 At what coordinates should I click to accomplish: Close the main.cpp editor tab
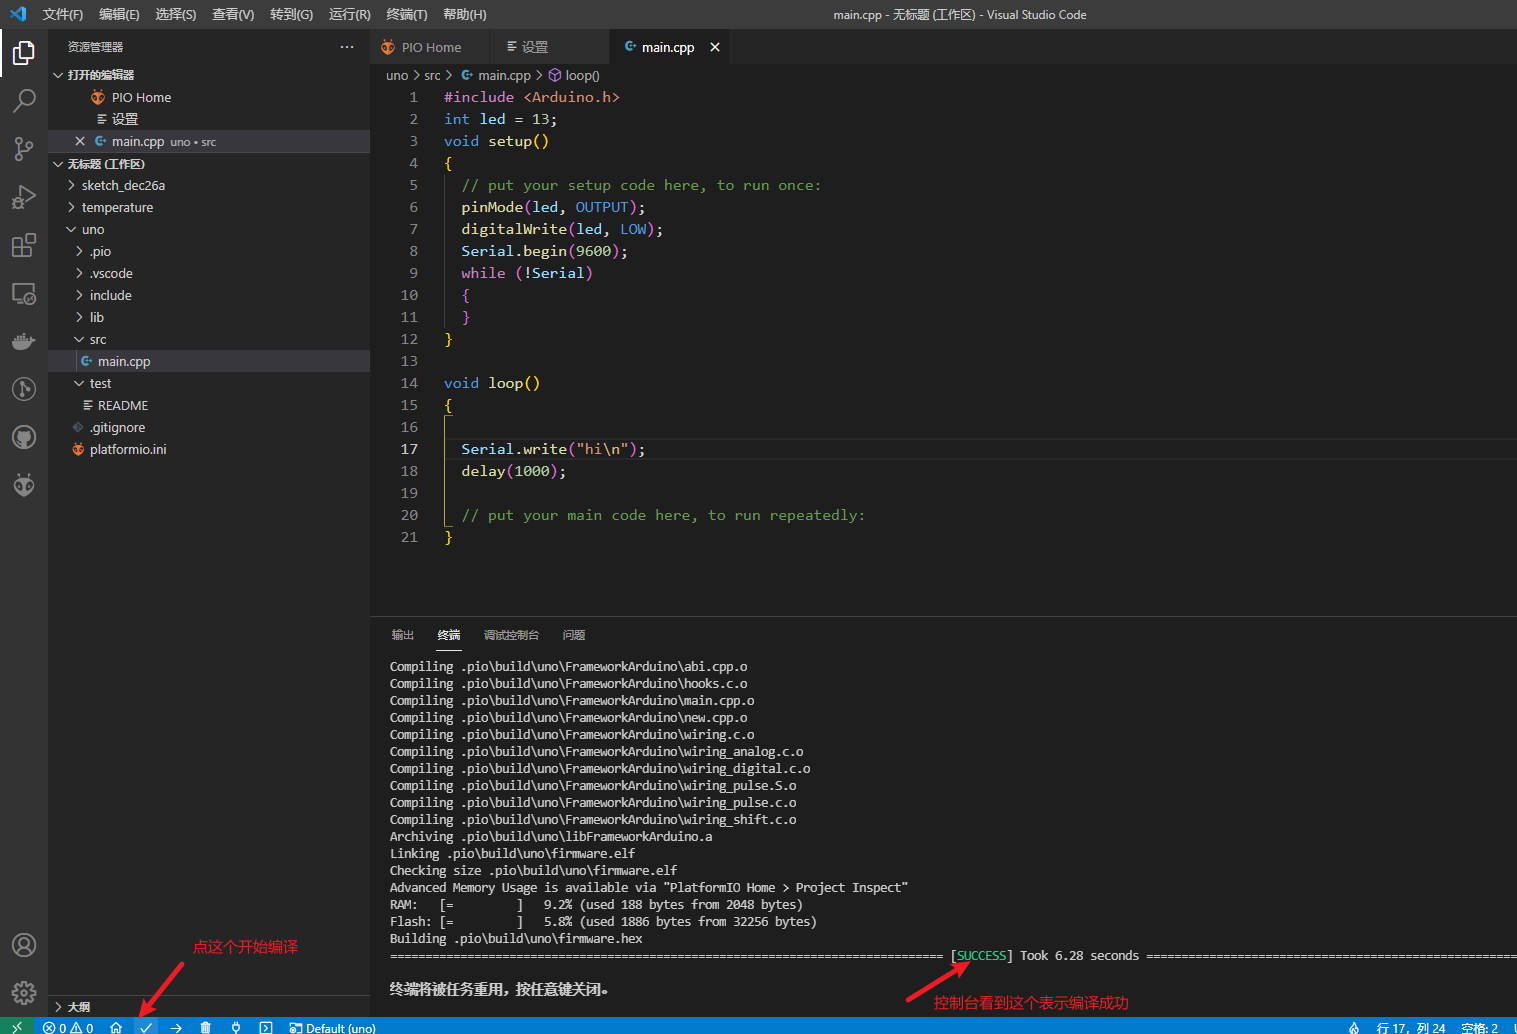click(x=715, y=47)
